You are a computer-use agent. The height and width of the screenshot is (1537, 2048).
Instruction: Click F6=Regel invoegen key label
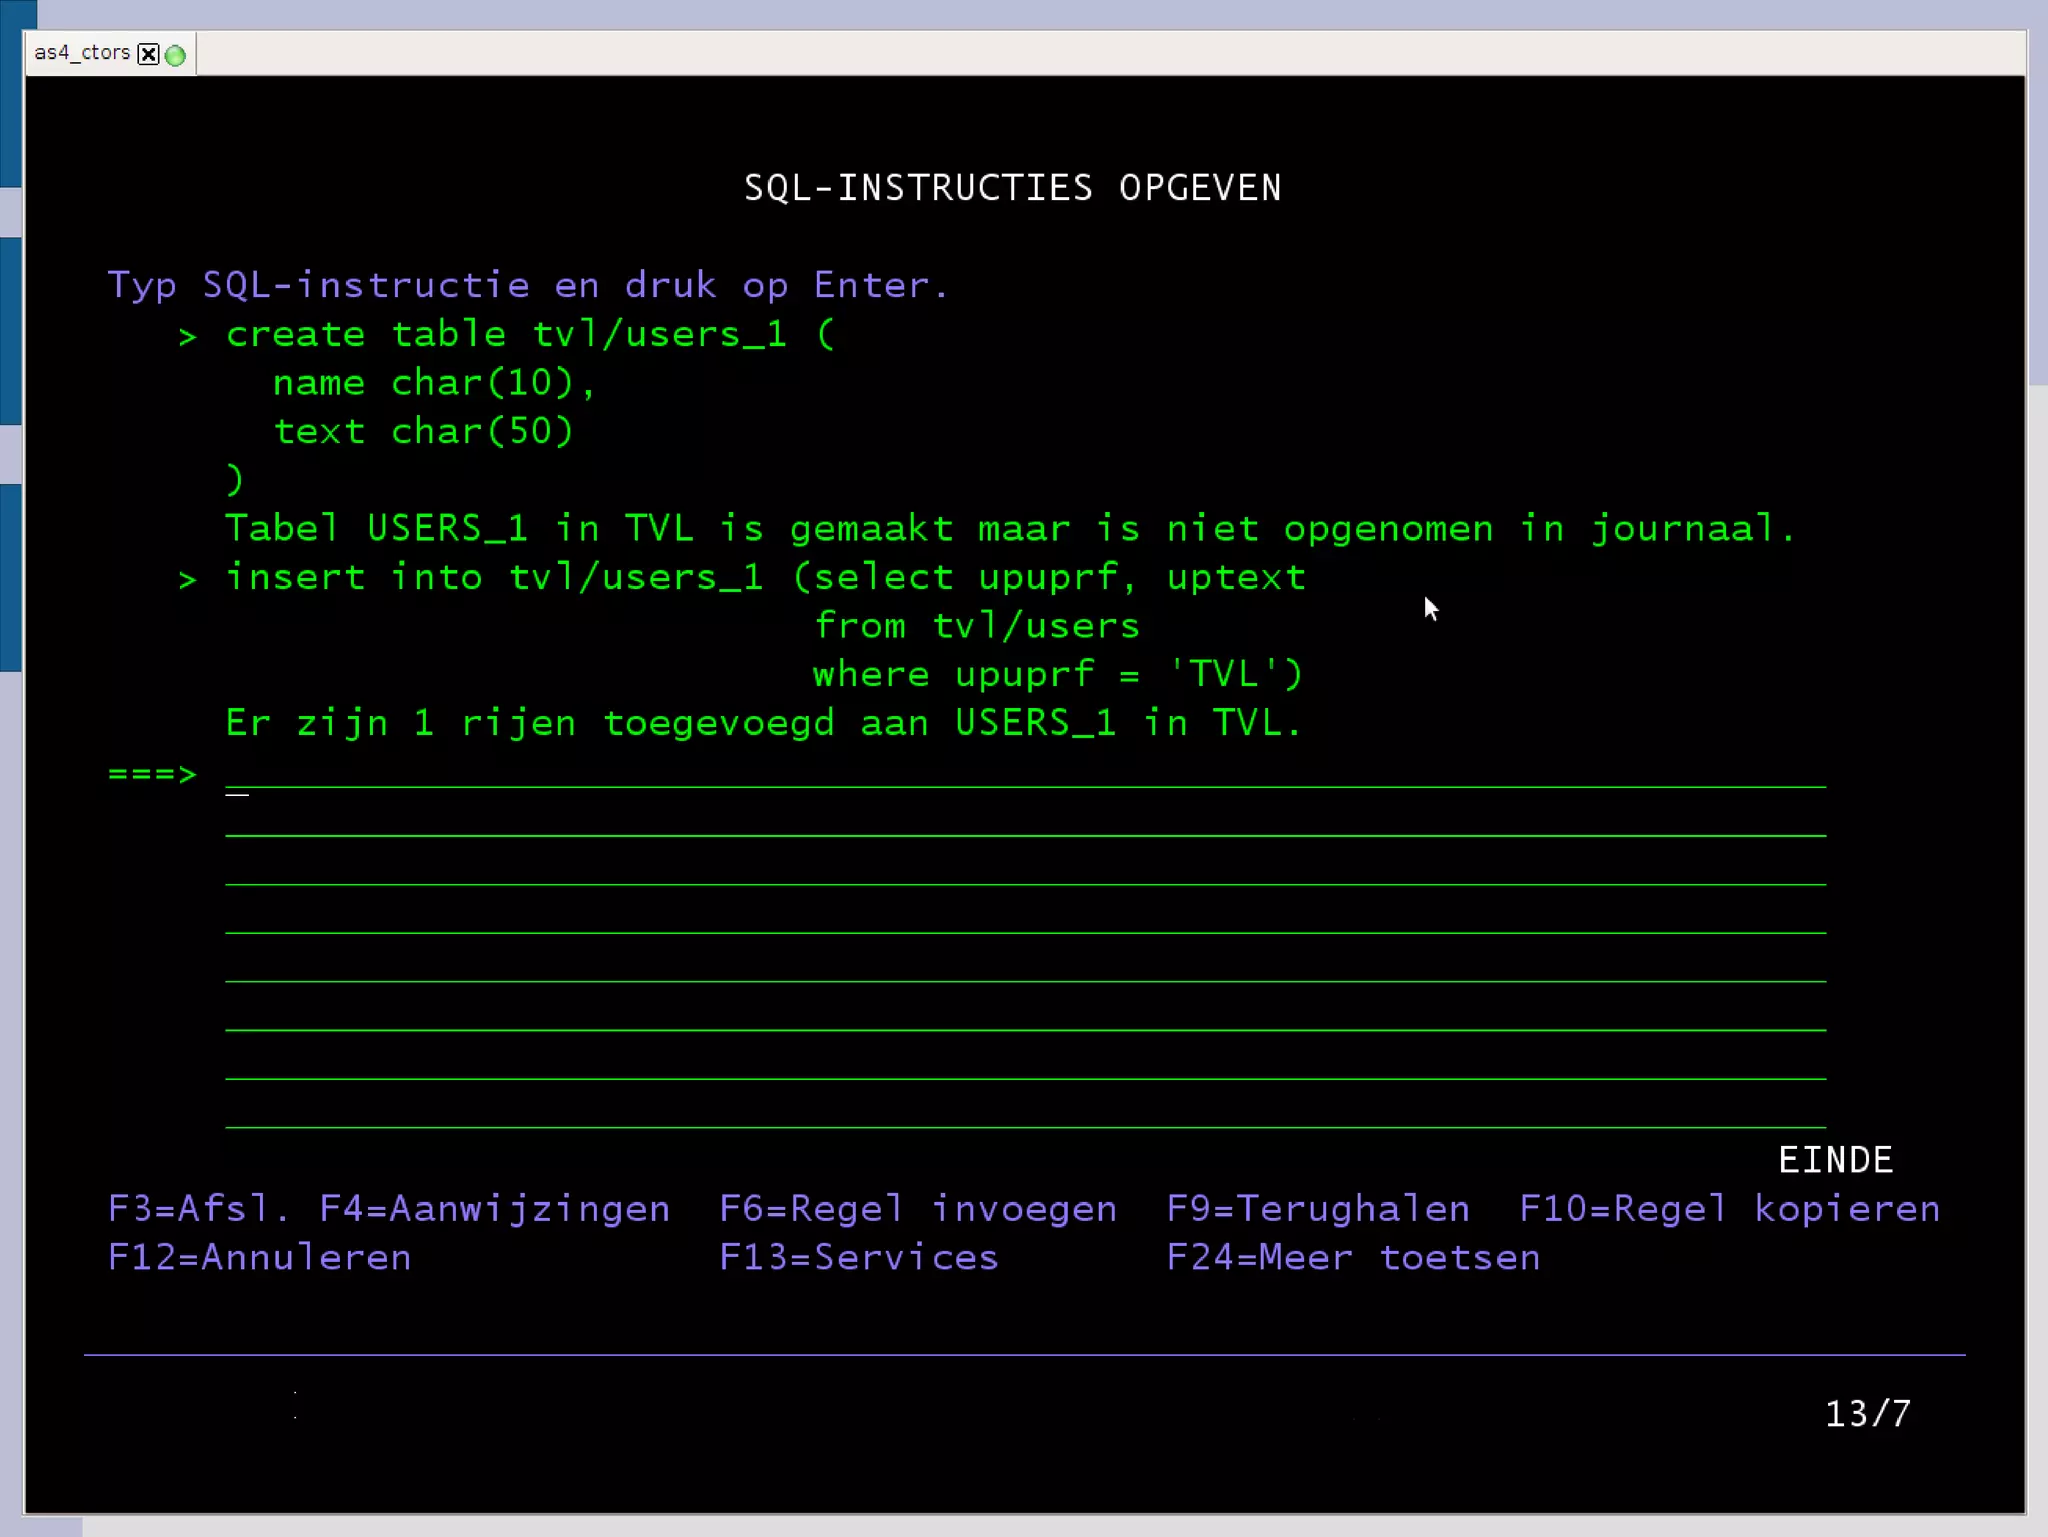click(x=917, y=1209)
